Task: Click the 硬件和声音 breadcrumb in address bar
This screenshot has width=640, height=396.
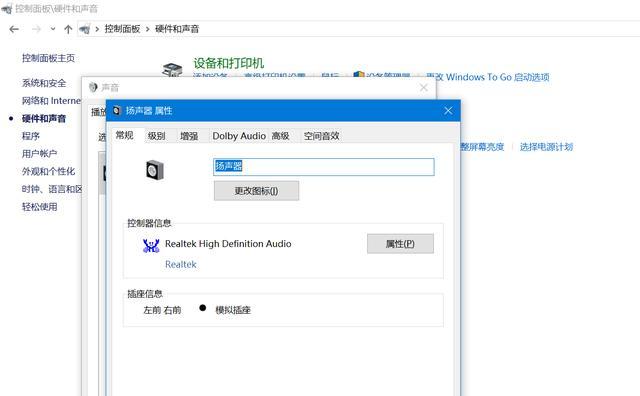Action: point(177,29)
